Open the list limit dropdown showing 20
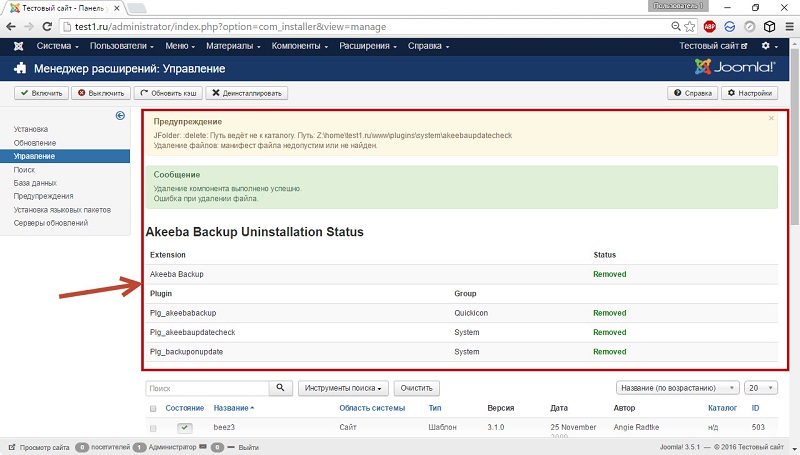 [x=760, y=388]
